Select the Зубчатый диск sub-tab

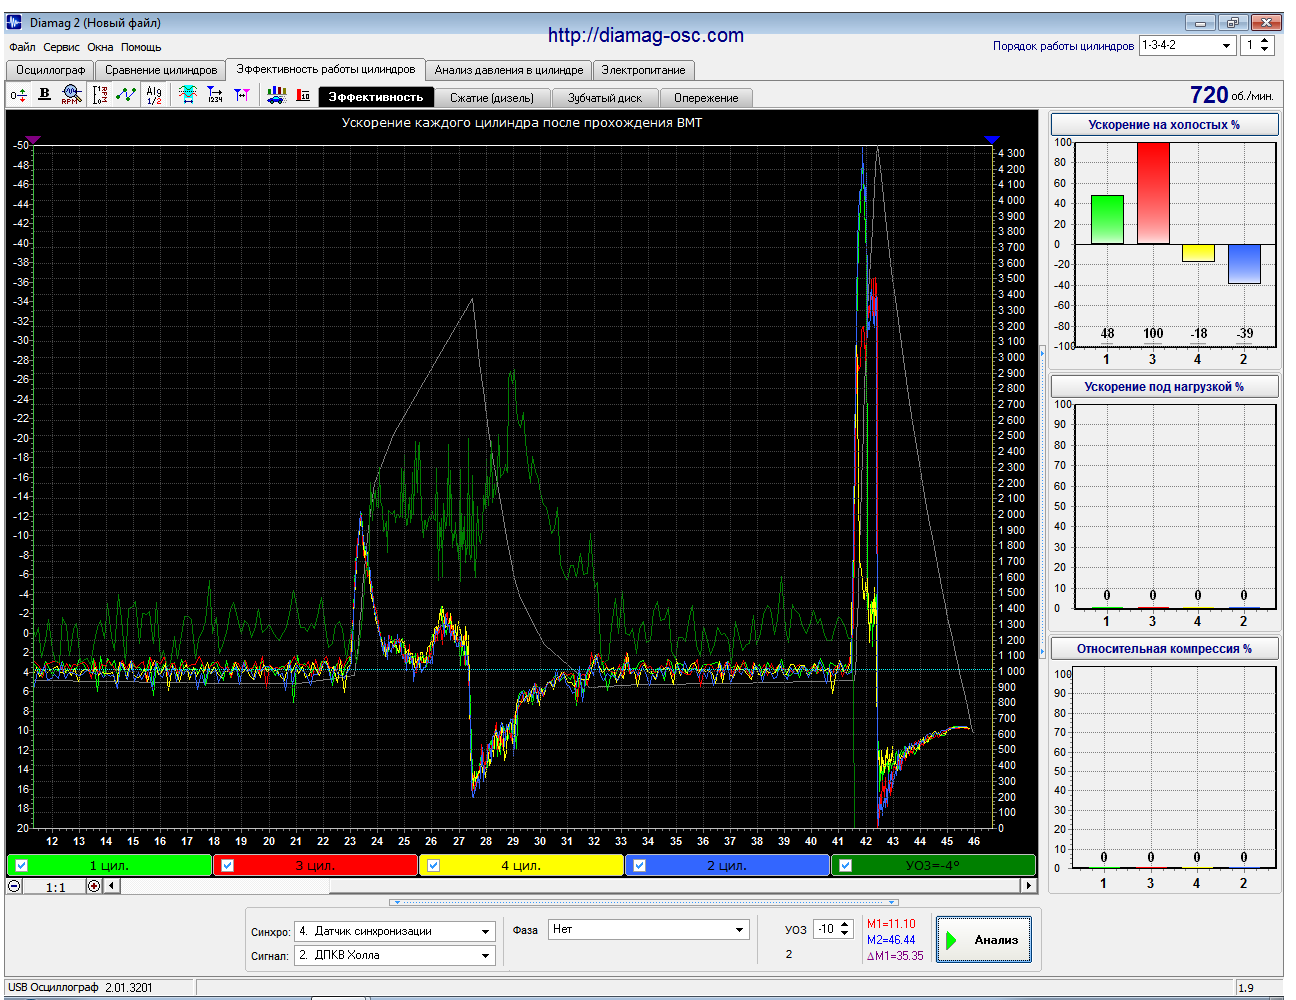[x=605, y=98]
